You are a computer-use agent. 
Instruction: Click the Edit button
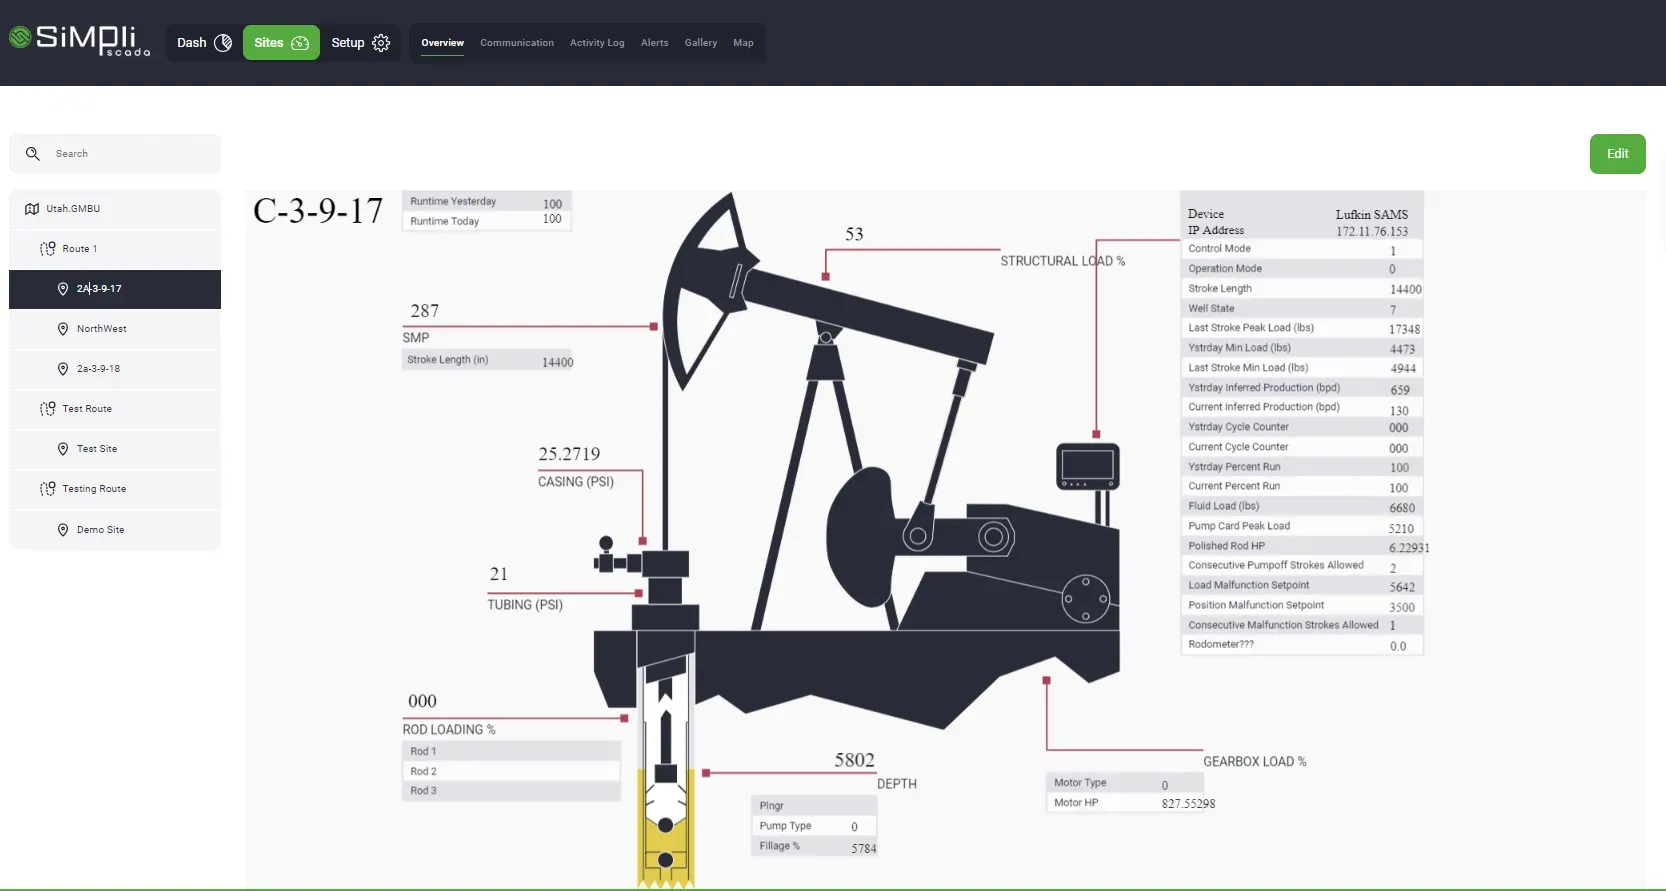tap(1617, 154)
